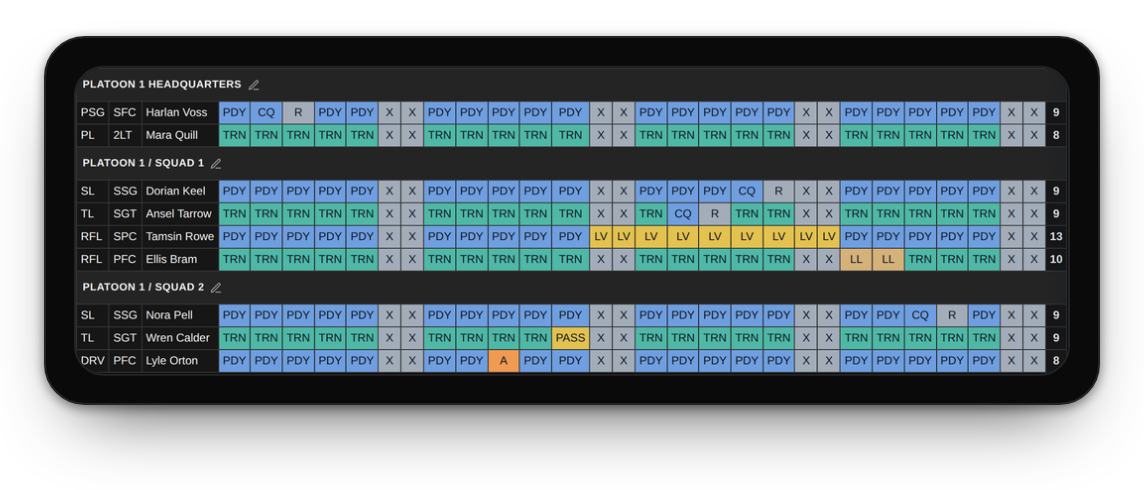The image size is (1144, 490).
Task: Open the R cell in Nora Pell's row
Action: 952,316
